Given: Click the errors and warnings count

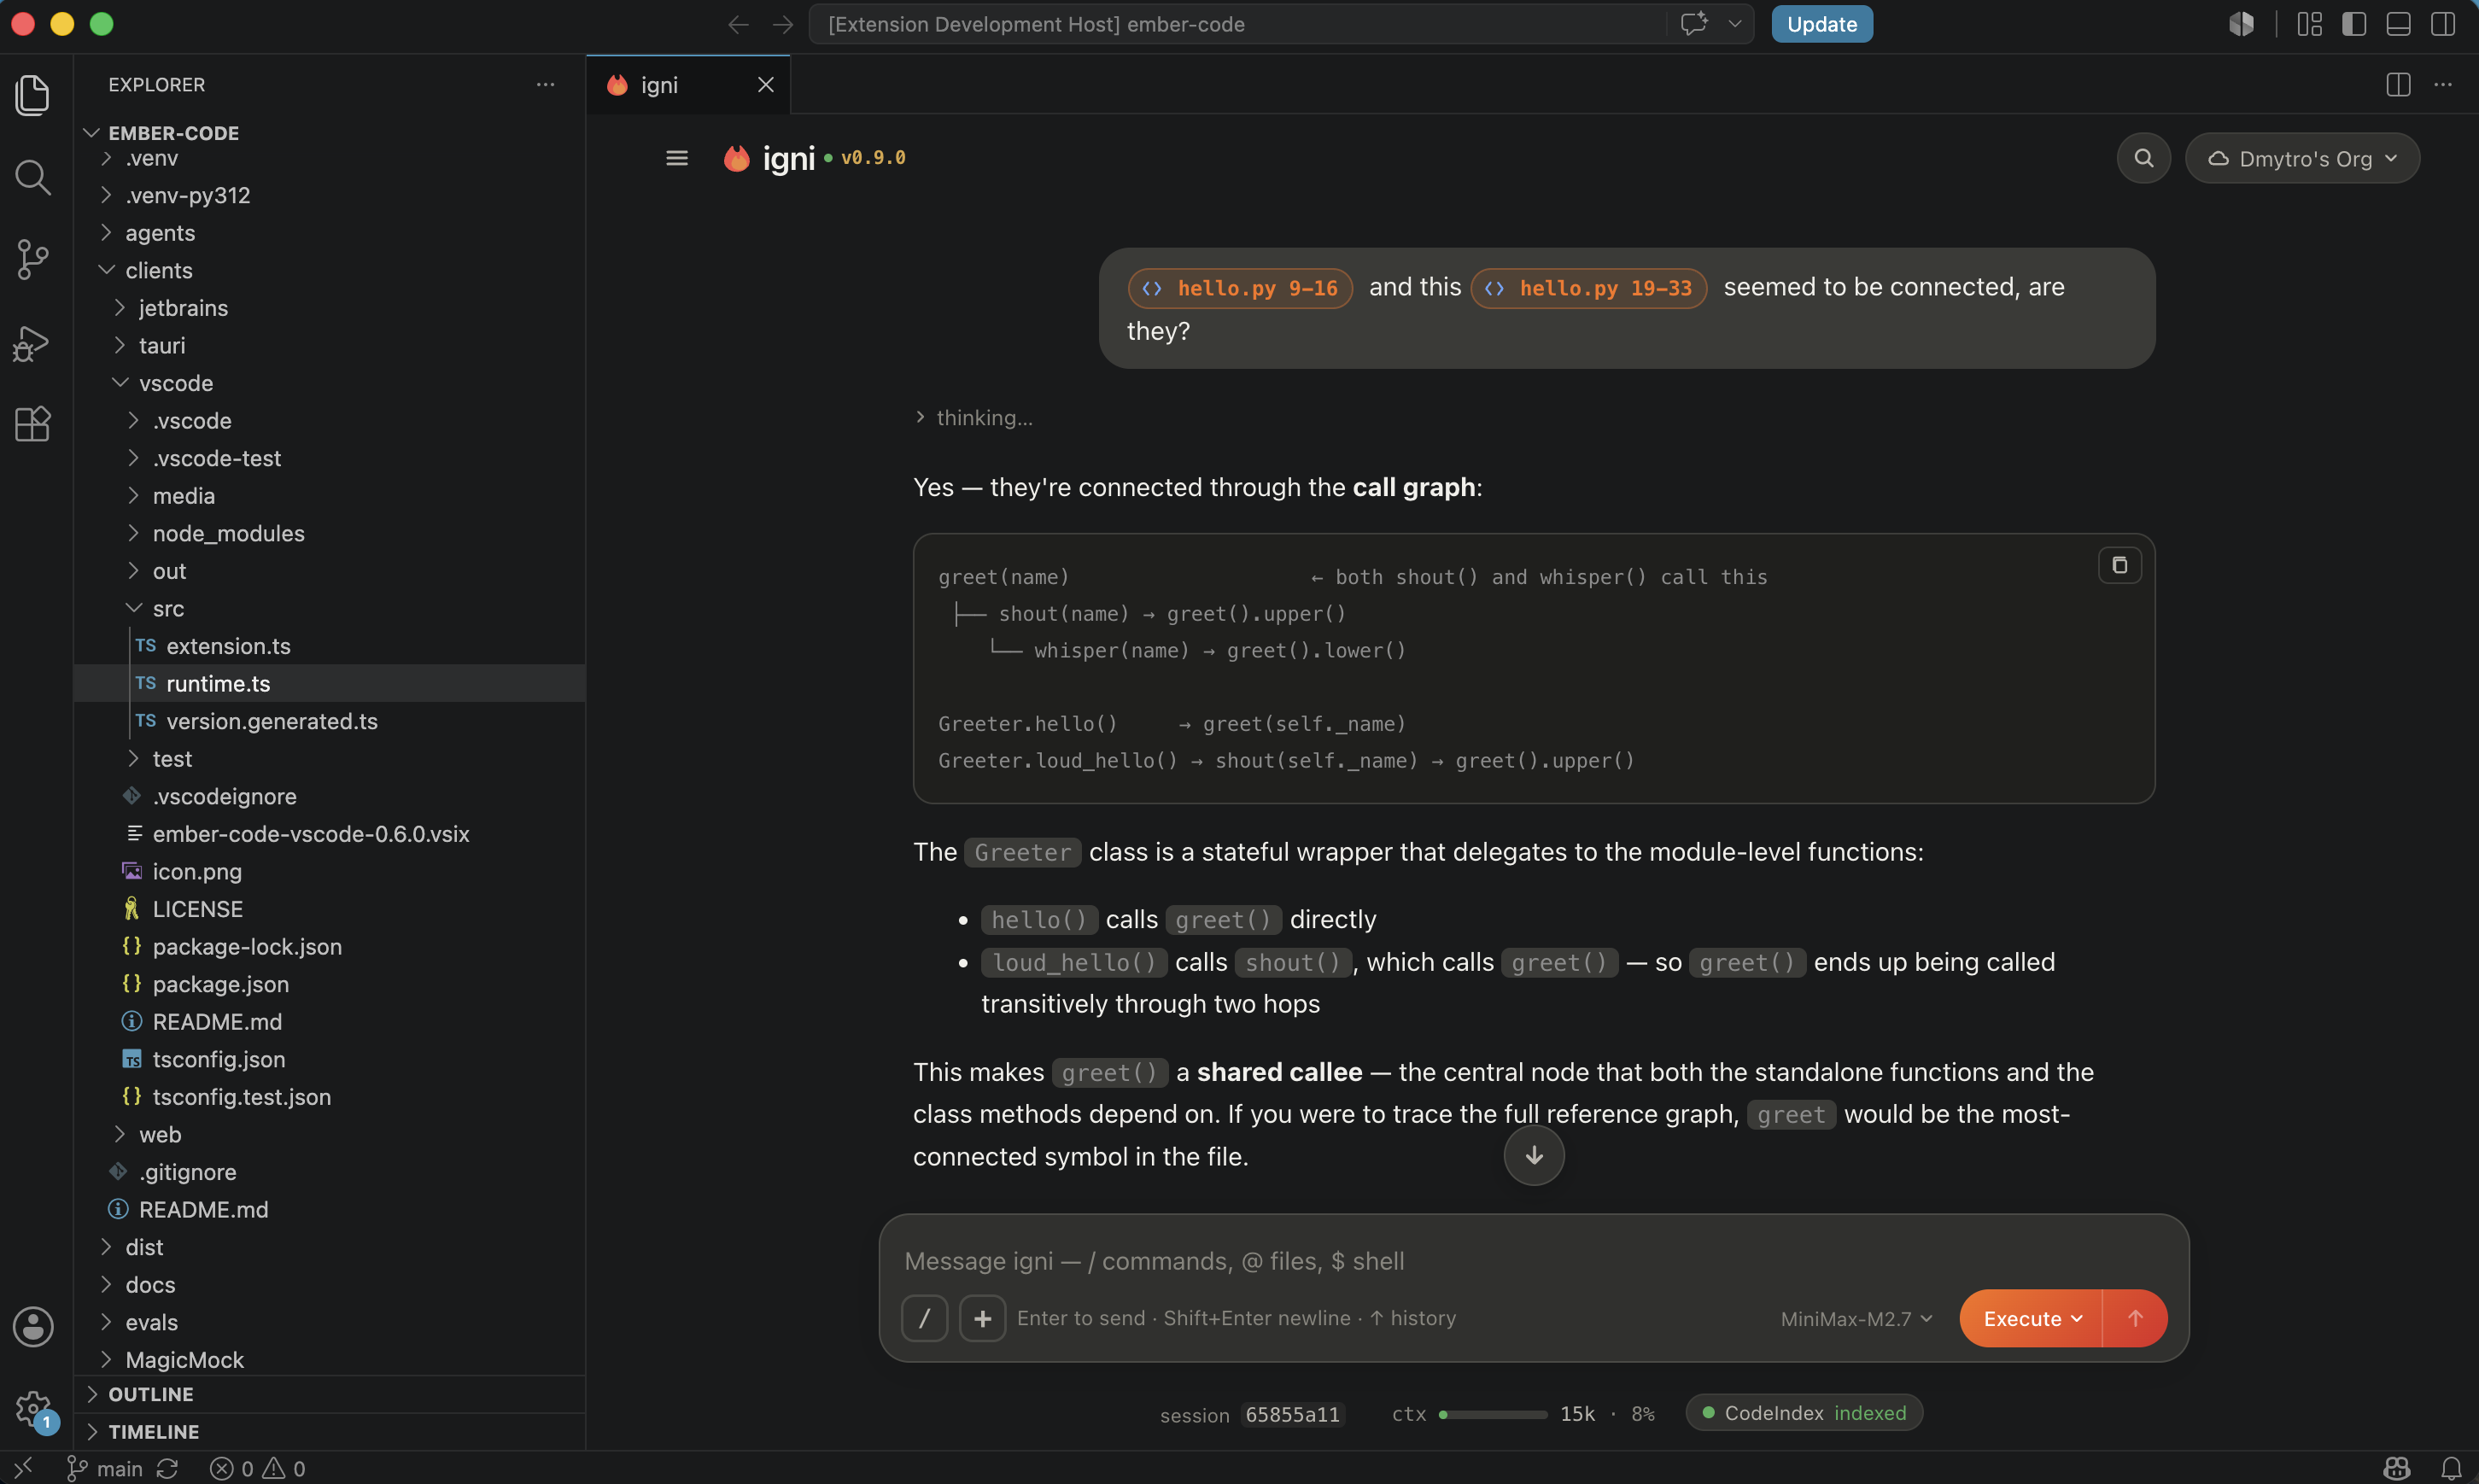Looking at the screenshot, I should click(x=258, y=1468).
